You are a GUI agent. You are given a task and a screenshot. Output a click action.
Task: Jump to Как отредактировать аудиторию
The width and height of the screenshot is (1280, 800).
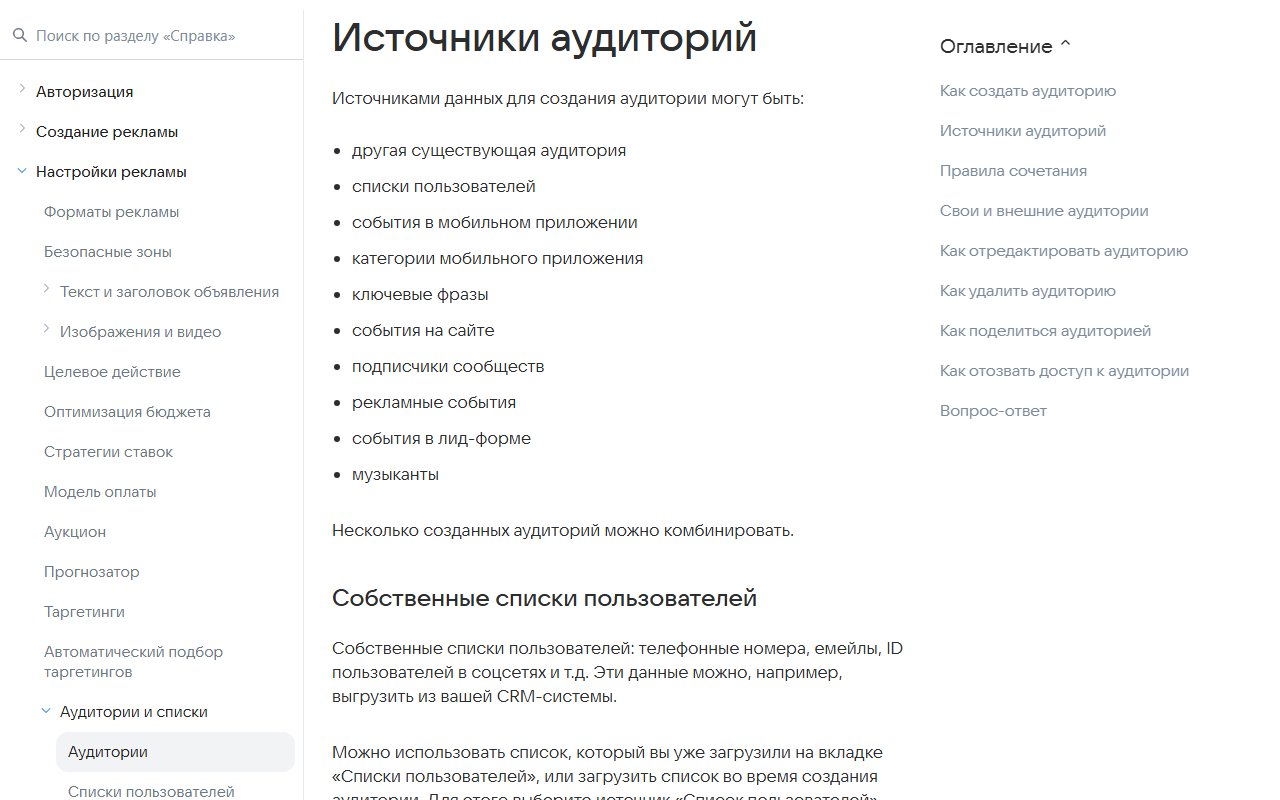(1064, 251)
